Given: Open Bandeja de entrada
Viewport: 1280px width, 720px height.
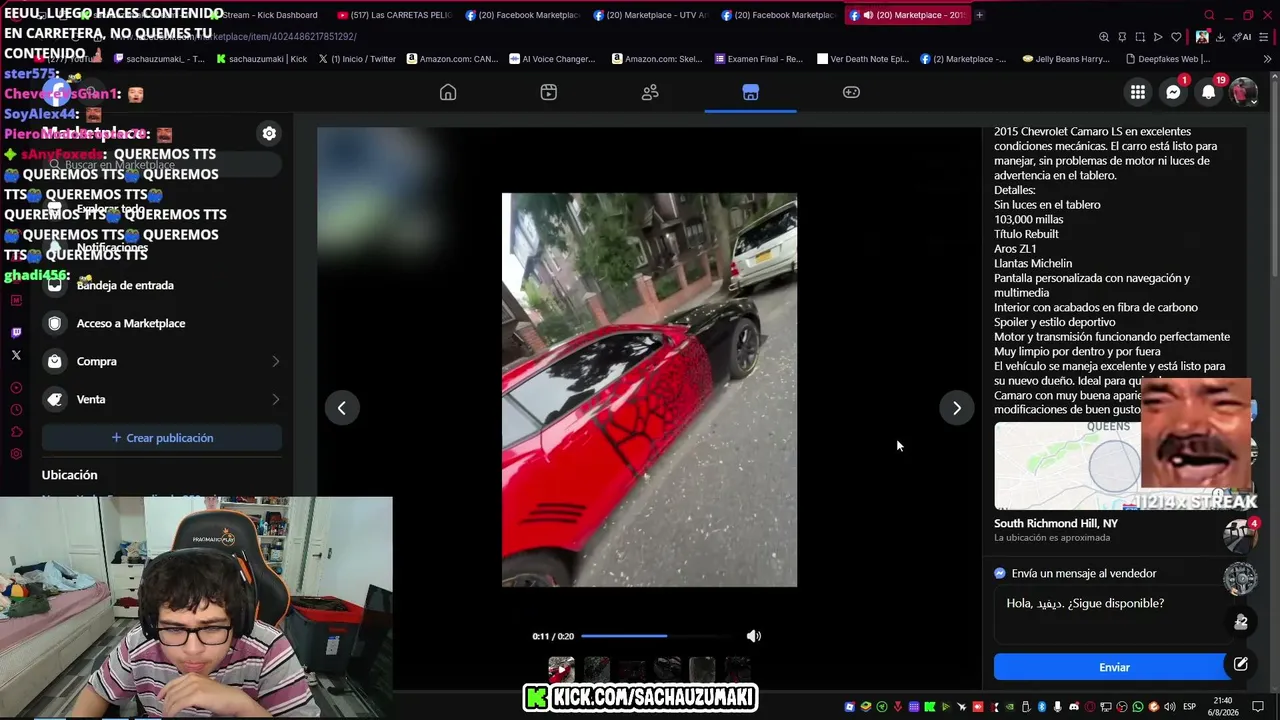Looking at the screenshot, I should [x=162, y=285].
